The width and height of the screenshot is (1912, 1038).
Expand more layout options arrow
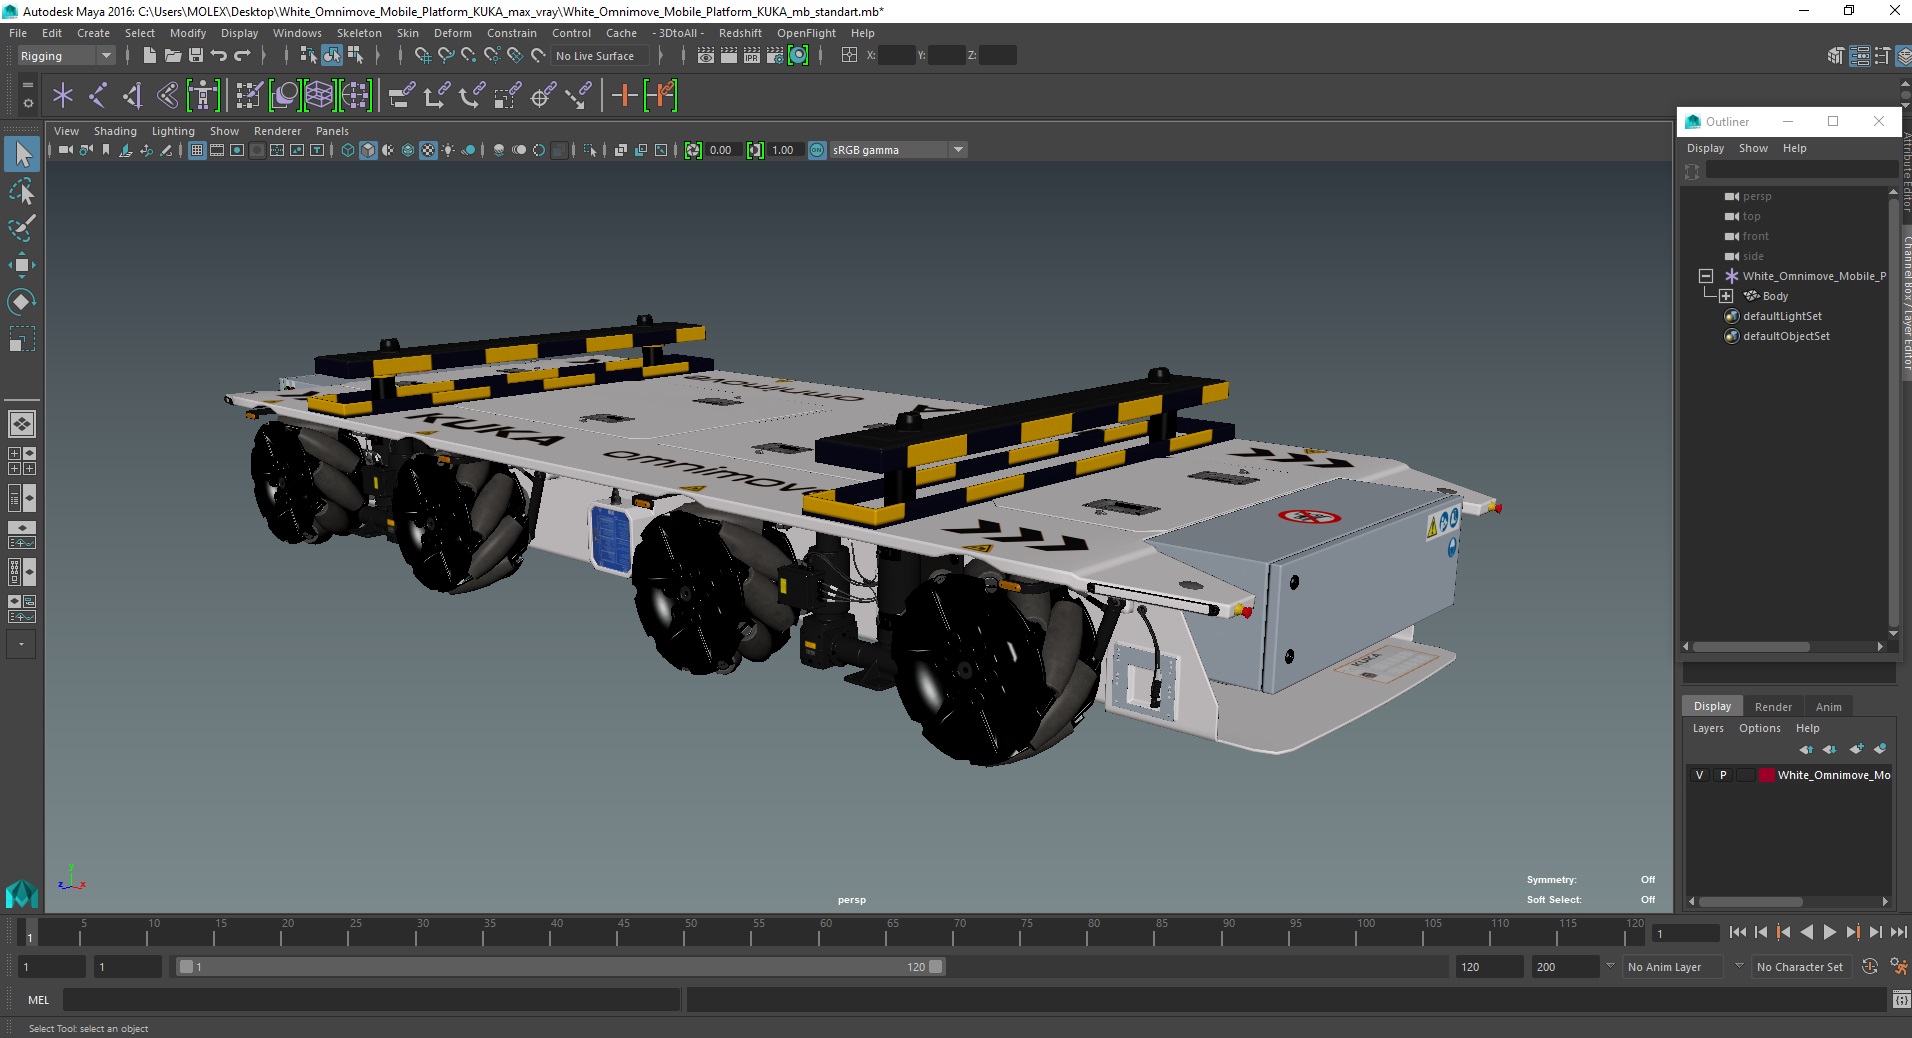point(22,645)
